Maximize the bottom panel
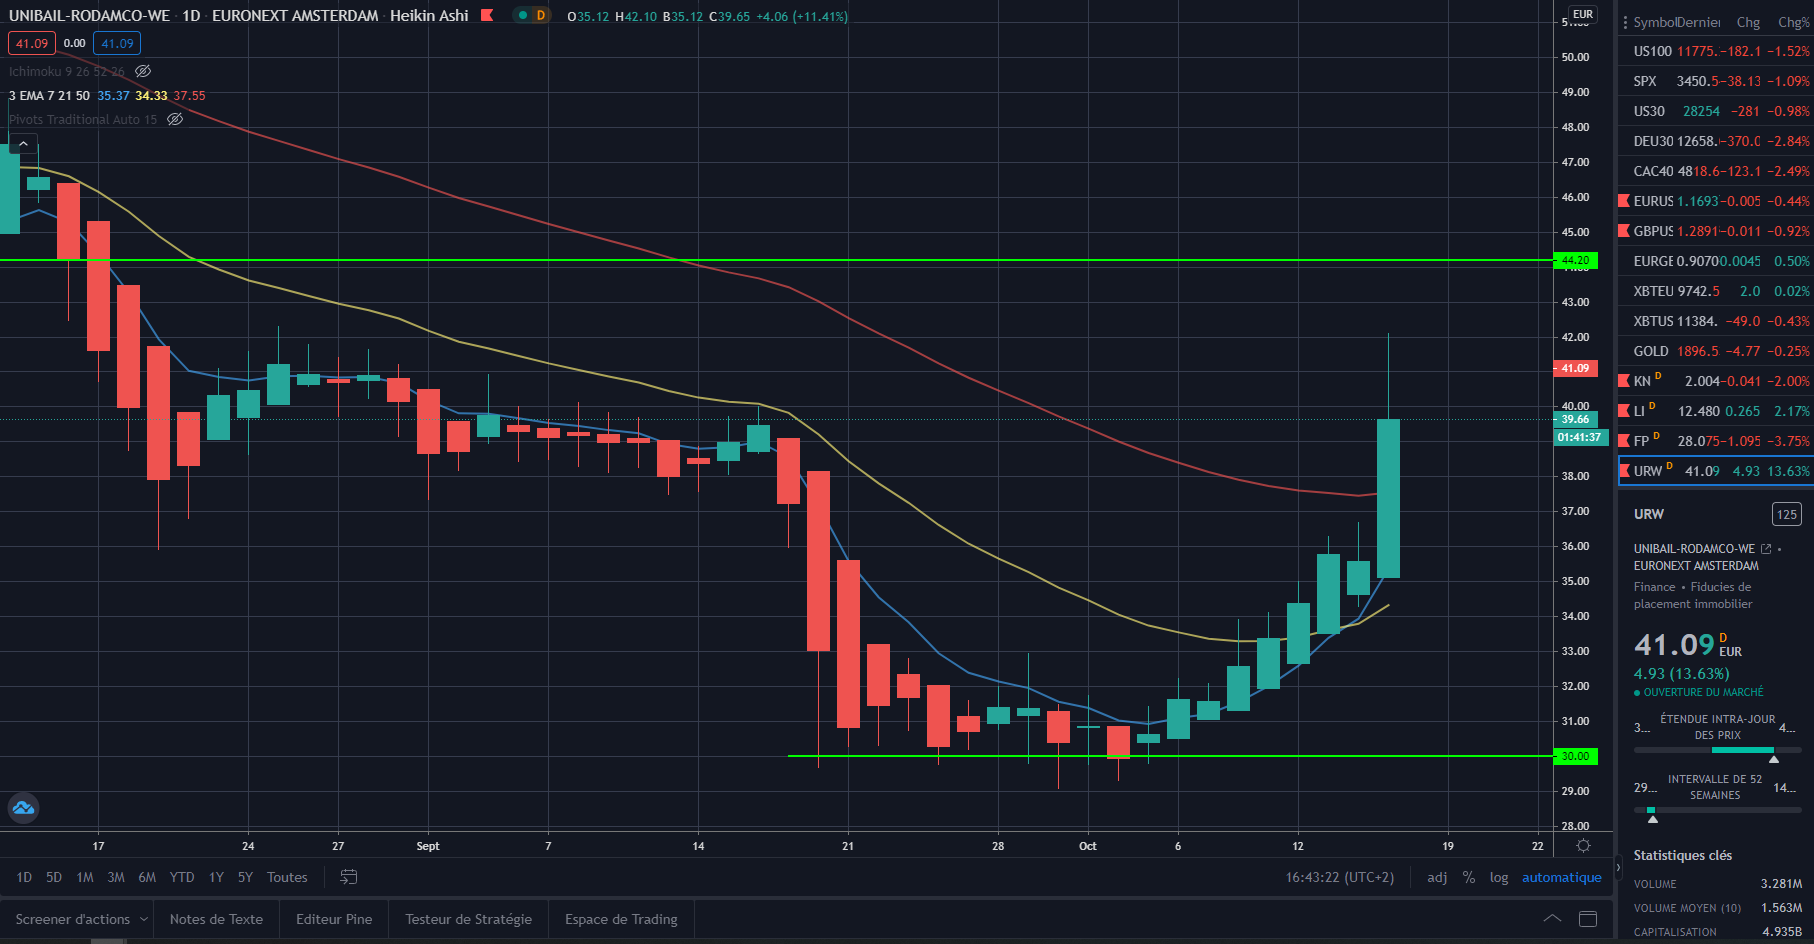The width and height of the screenshot is (1814, 944). coord(1588,919)
